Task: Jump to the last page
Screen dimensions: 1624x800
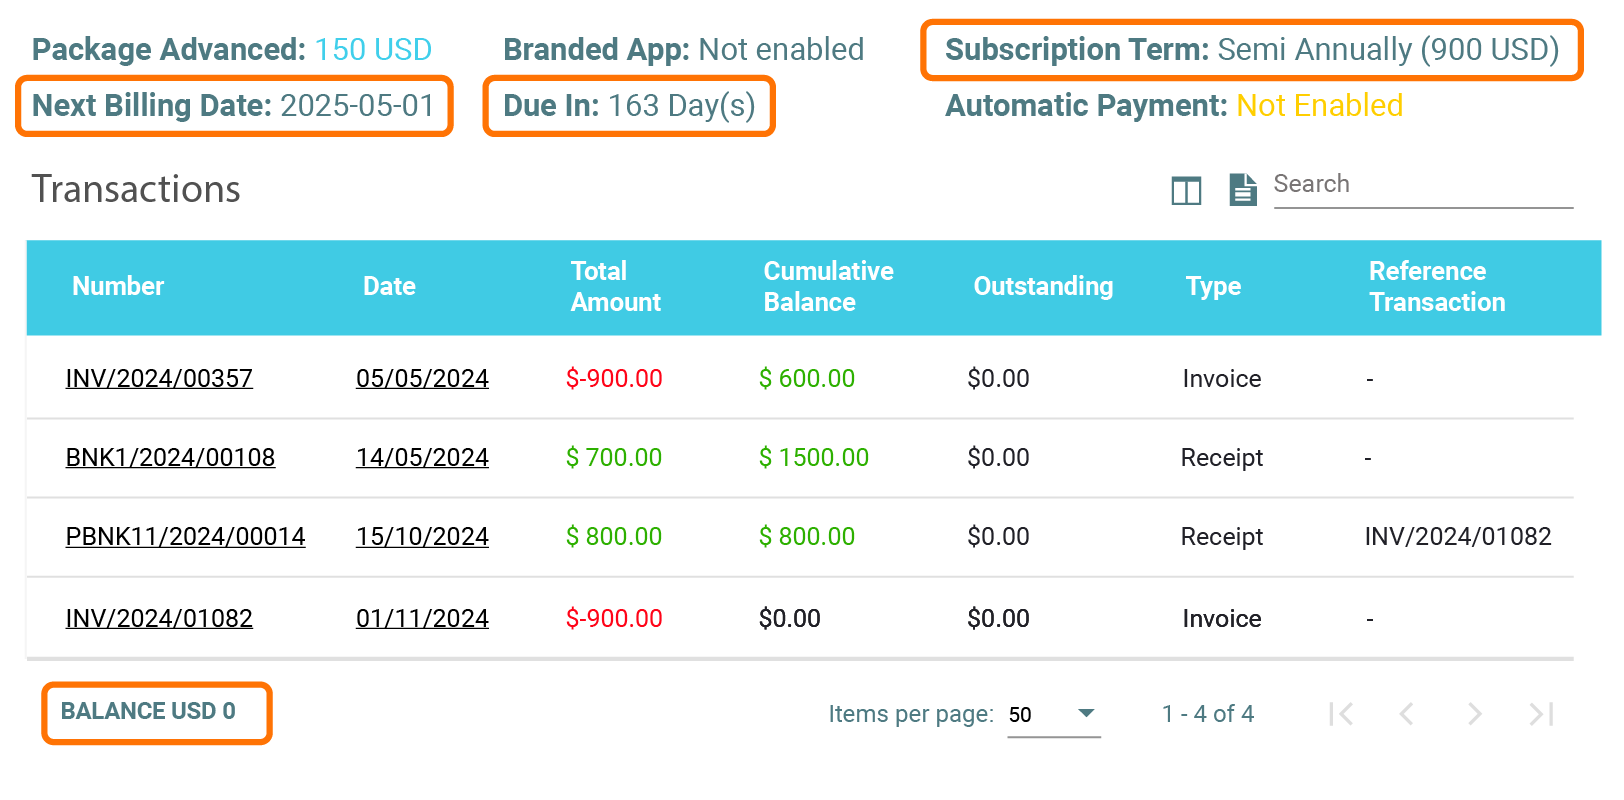Action: [x=1541, y=714]
